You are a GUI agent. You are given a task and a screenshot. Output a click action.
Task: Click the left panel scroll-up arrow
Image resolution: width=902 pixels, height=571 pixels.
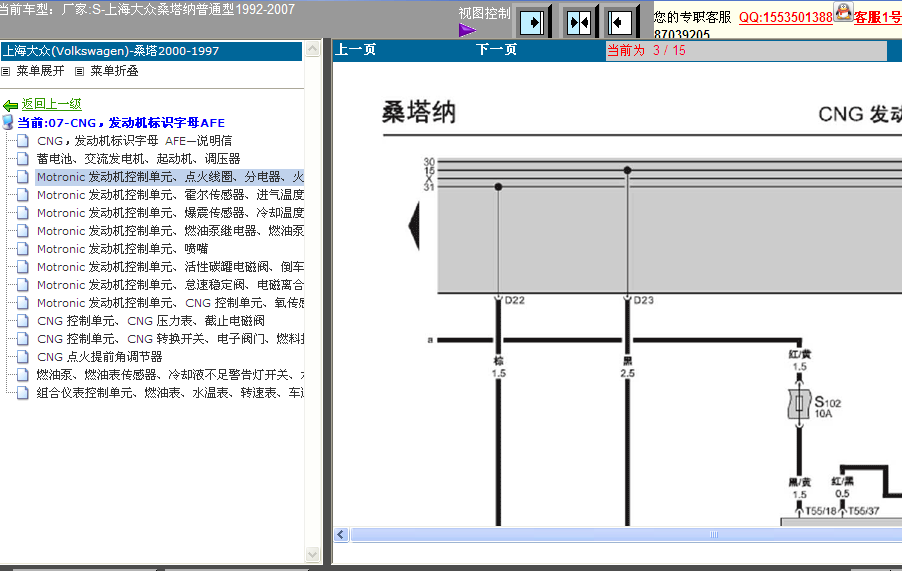click(312, 49)
